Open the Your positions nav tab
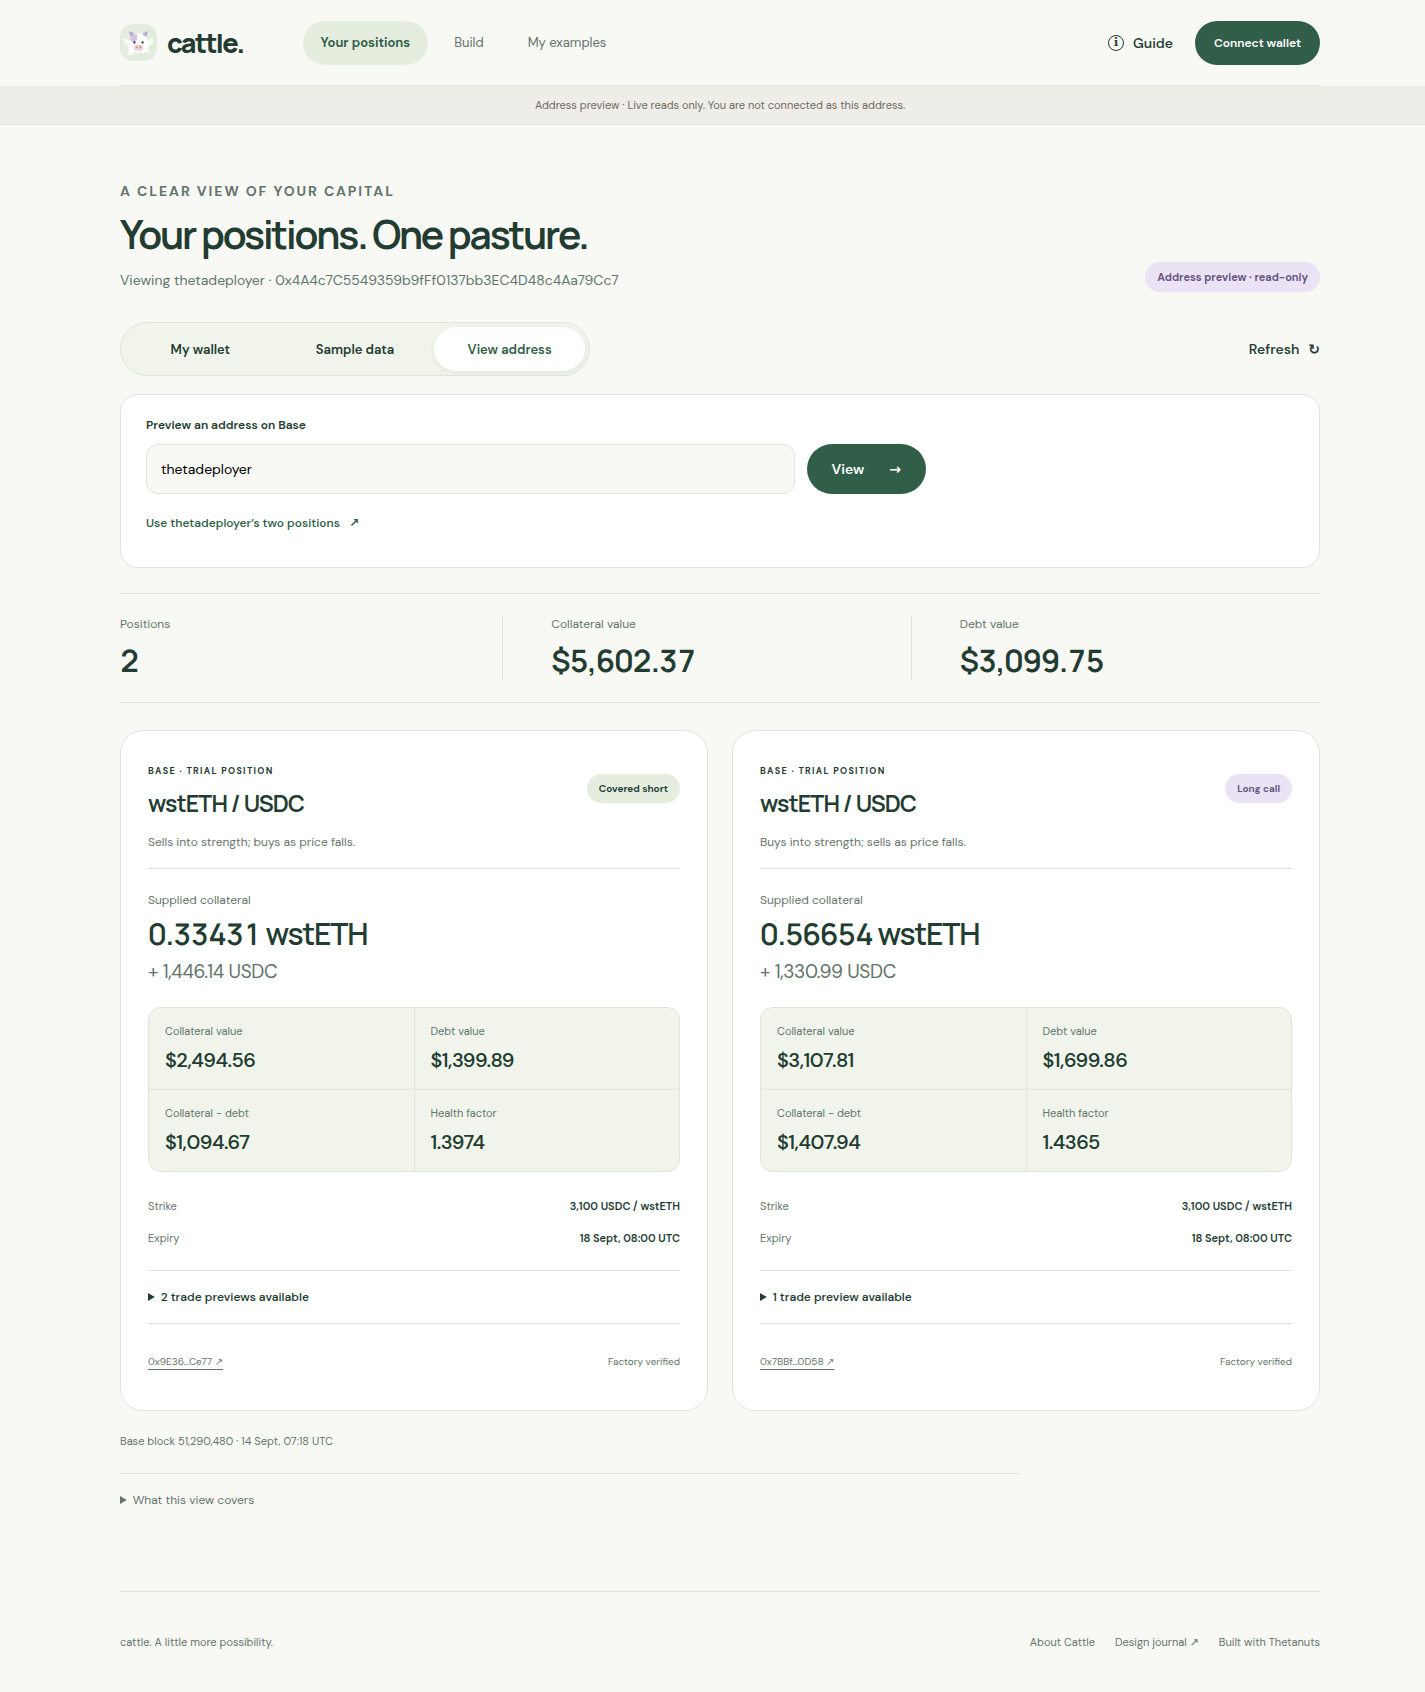1425x1692 pixels. point(365,43)
